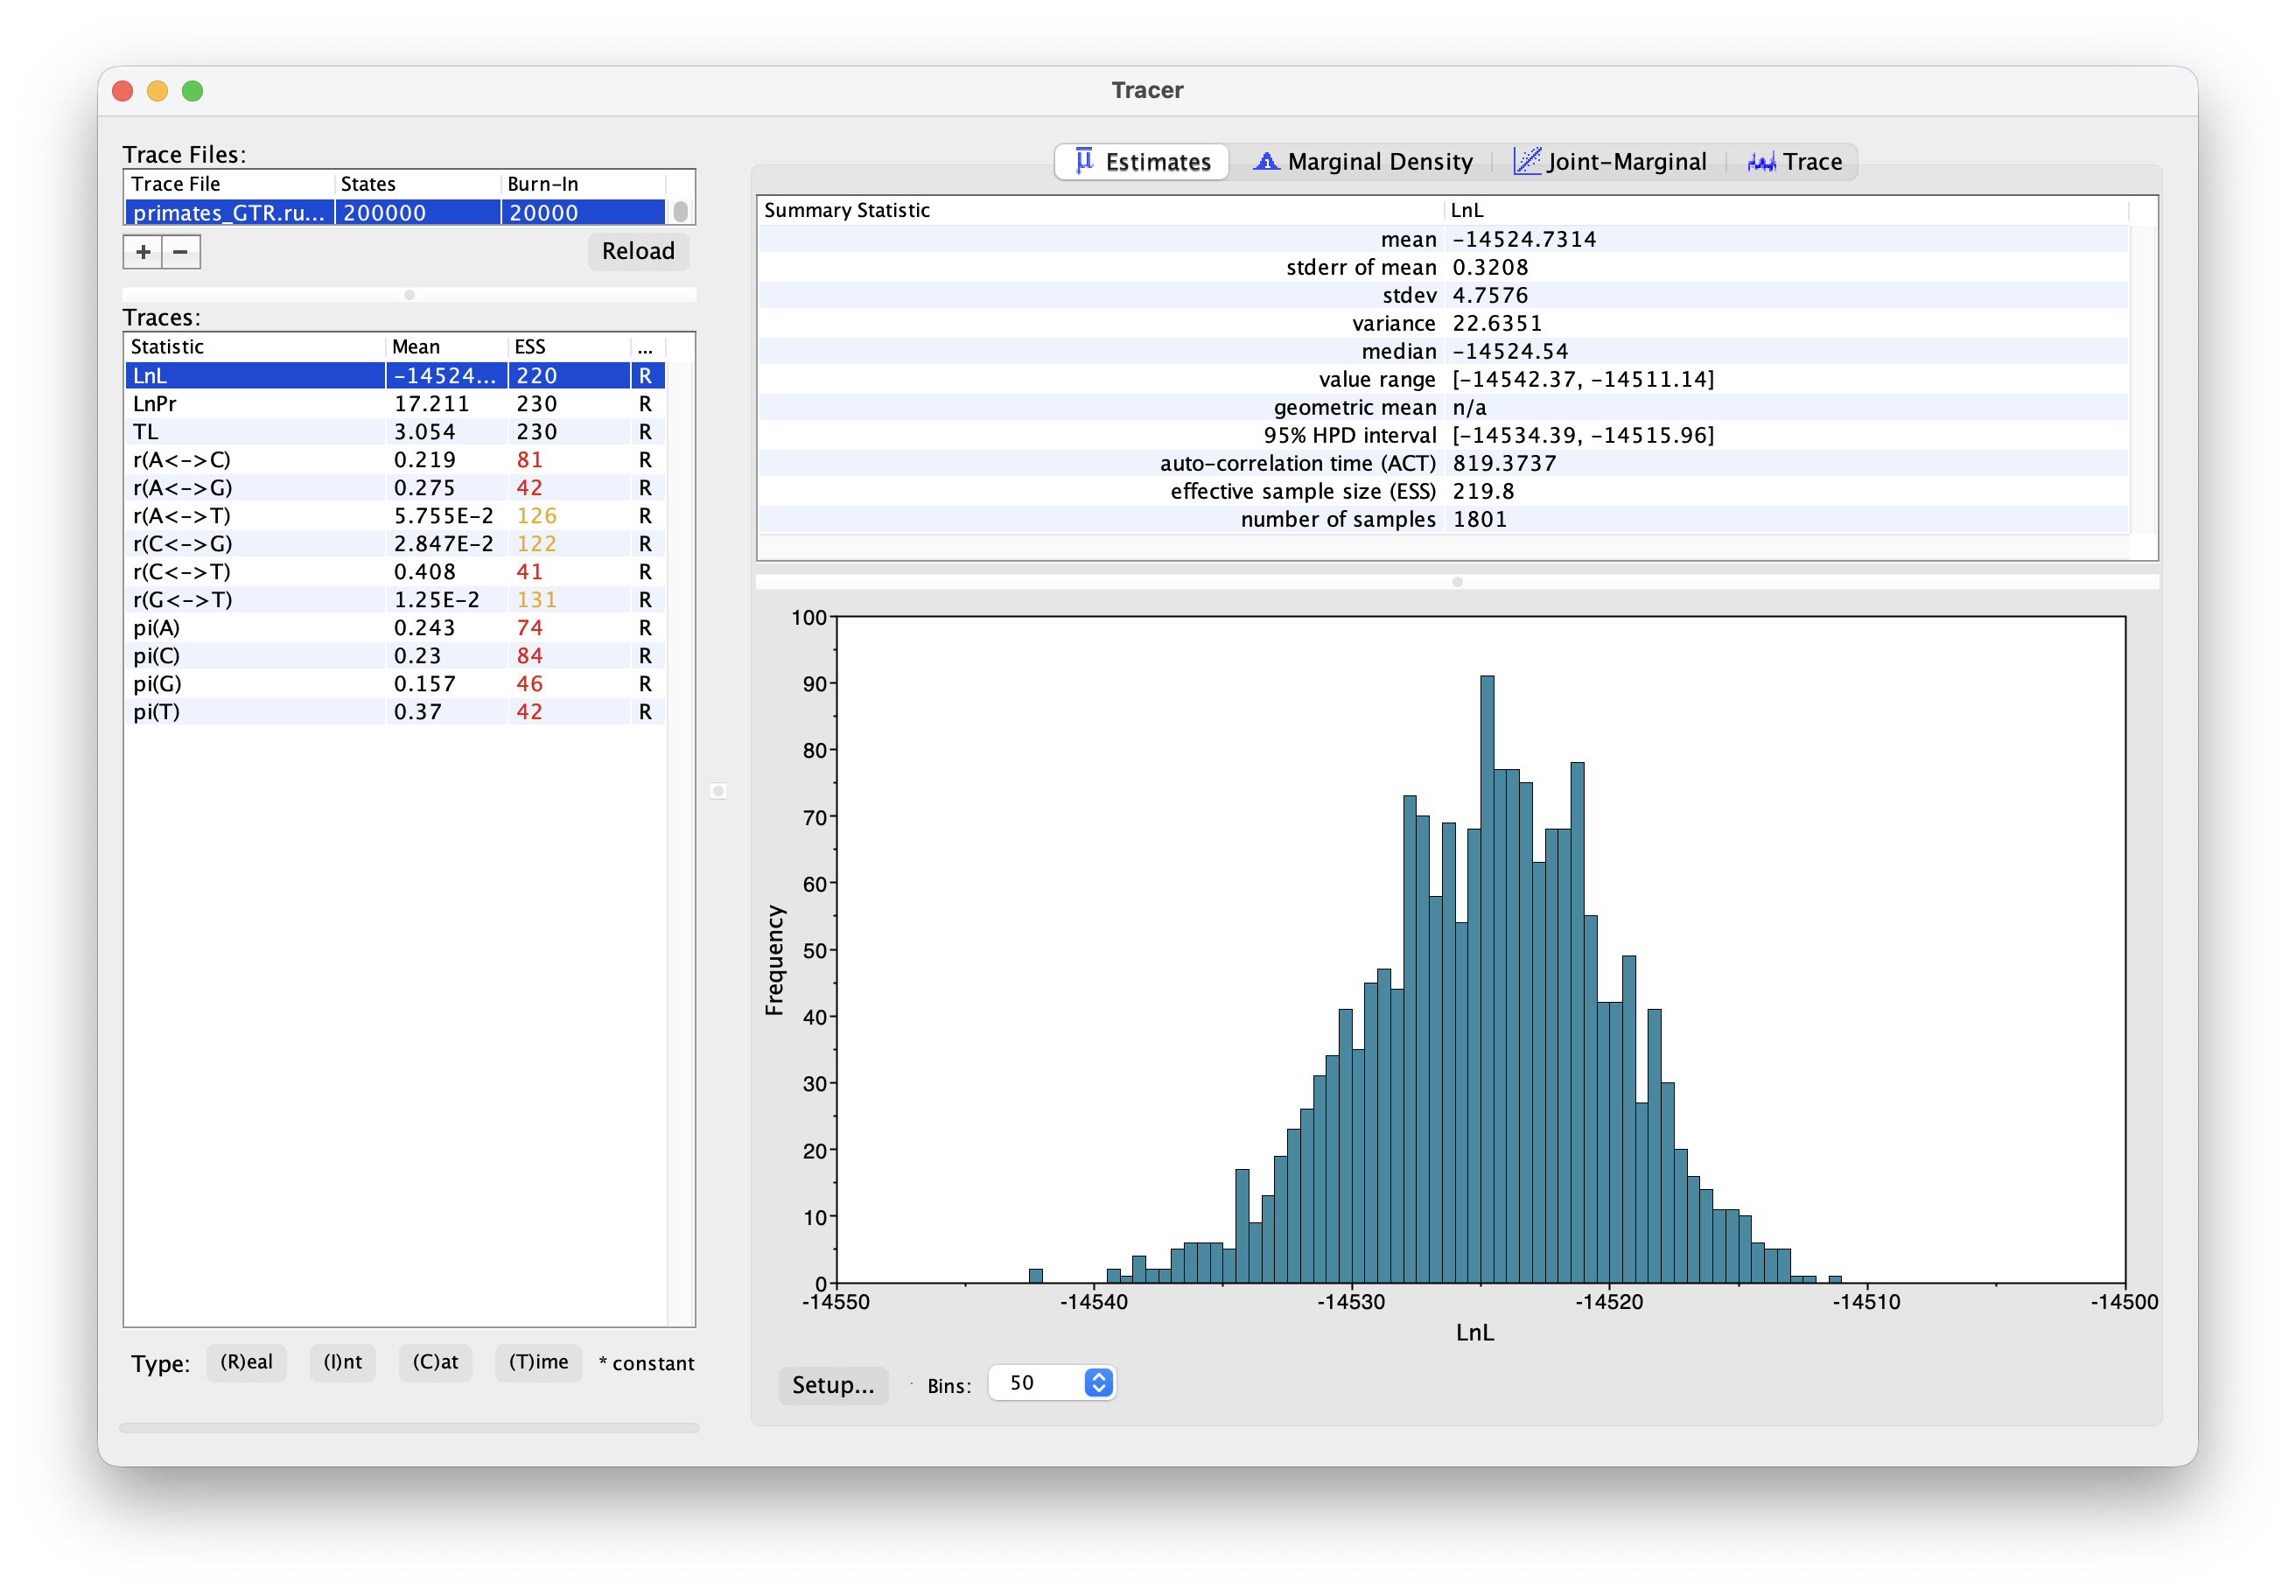The width and height of the screenshot is (2296, 1596).
Task: Set trace type to (R)eal
Action: 246,1362
